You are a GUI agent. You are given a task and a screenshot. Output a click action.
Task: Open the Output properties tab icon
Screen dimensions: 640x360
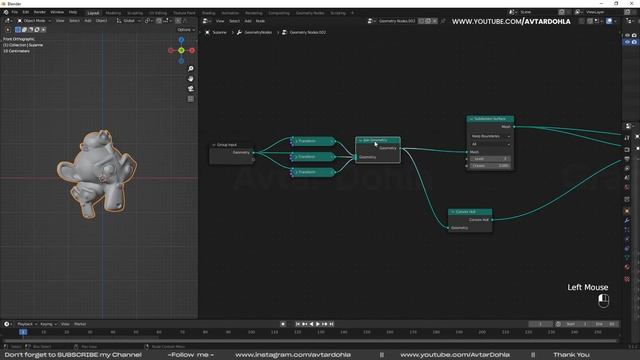coord(627,159)
